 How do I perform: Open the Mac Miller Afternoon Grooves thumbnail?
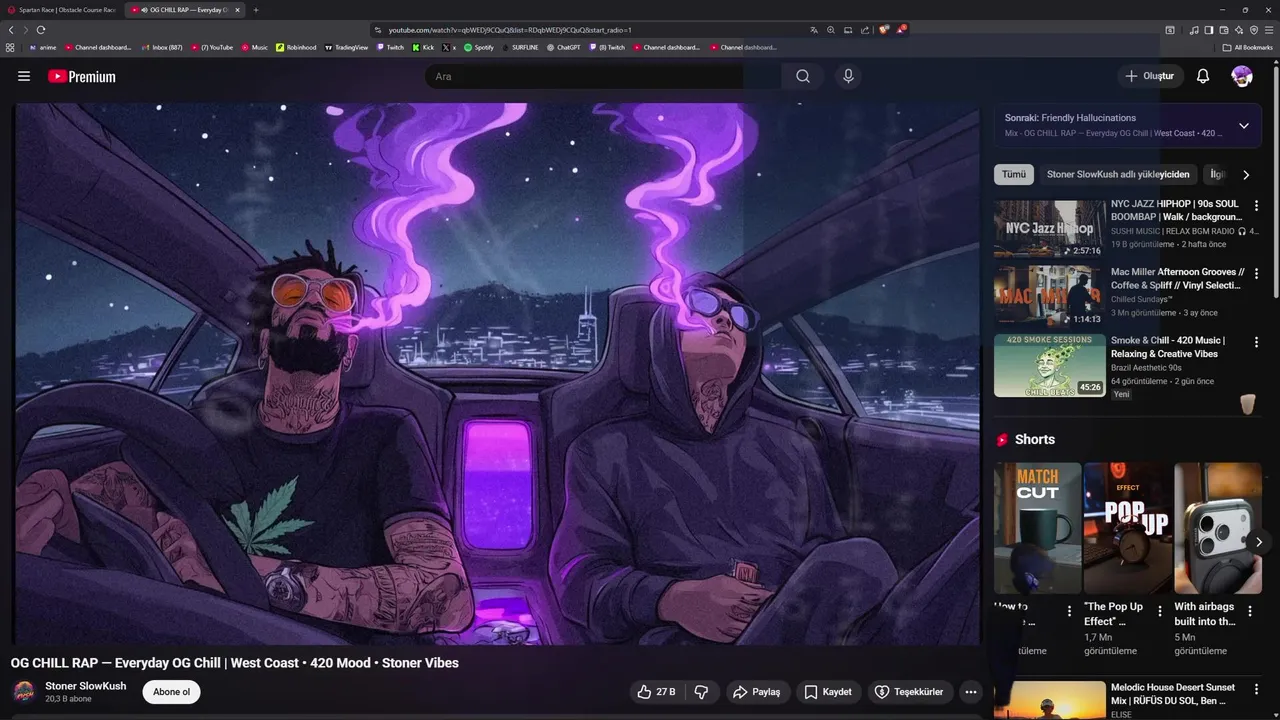click(x=1049, y=297)
